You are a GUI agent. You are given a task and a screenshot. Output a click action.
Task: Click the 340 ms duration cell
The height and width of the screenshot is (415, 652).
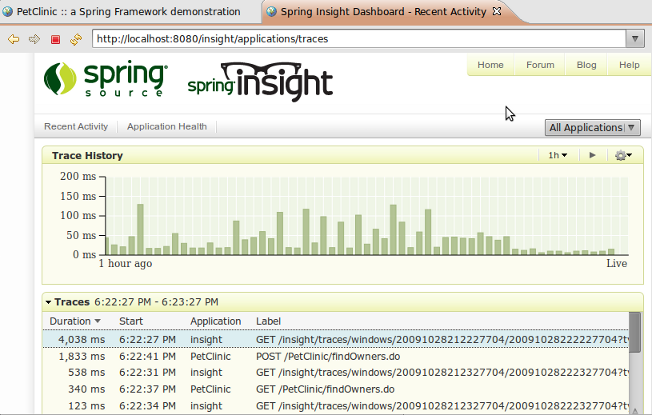point(86,389)
